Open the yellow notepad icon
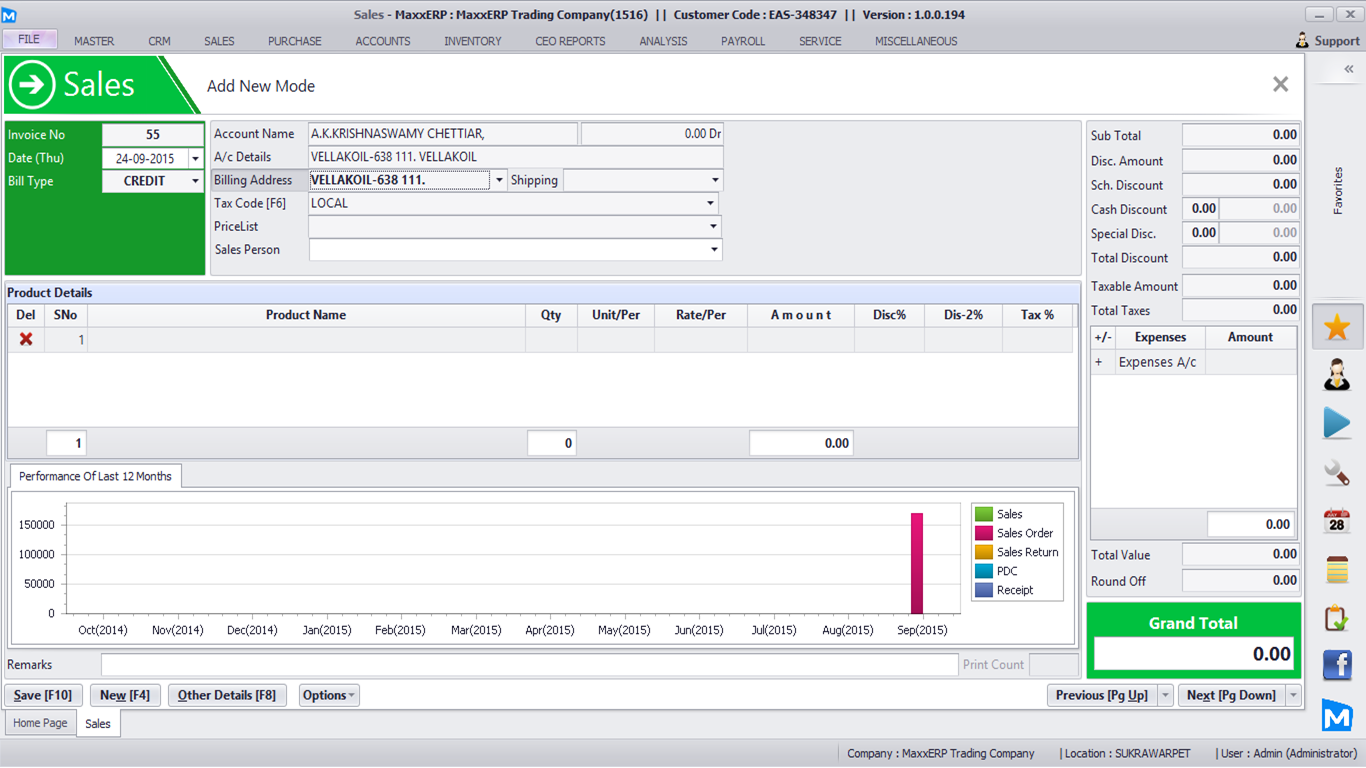 pyautogui.click(x=1337, y=569)
